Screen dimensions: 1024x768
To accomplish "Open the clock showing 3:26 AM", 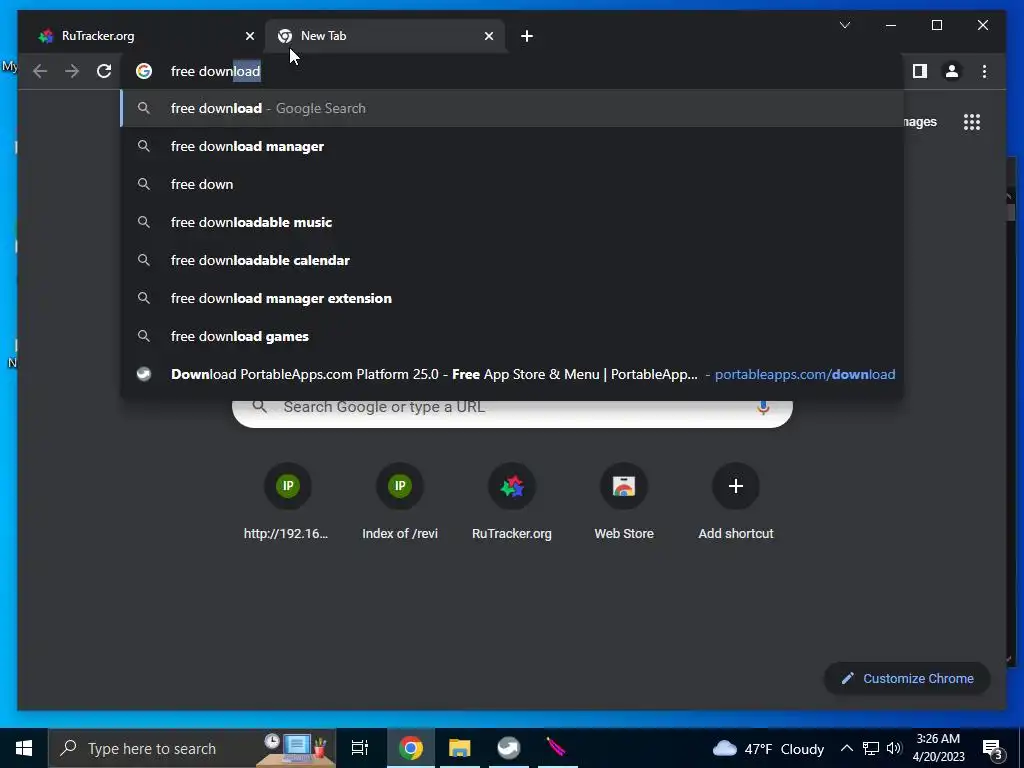I will 938,748.
